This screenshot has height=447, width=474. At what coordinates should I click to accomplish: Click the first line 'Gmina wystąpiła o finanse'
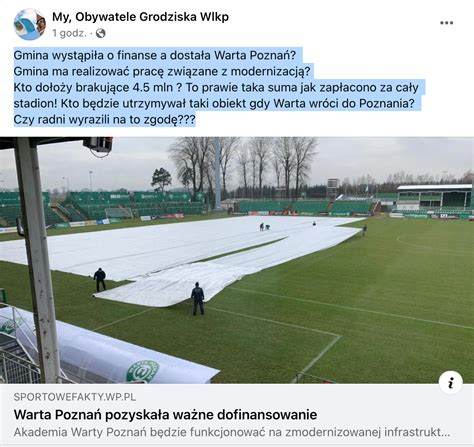[x=155, y=55]
